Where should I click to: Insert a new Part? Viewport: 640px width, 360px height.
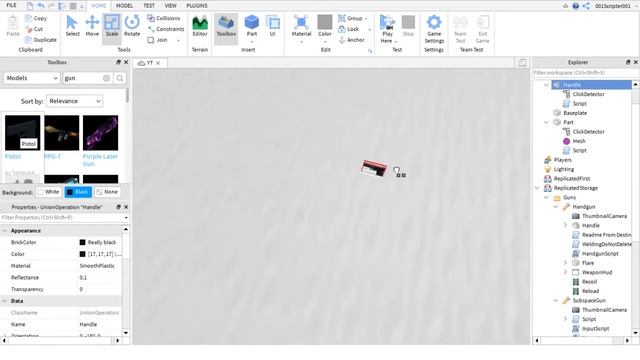tap(251, 29)
